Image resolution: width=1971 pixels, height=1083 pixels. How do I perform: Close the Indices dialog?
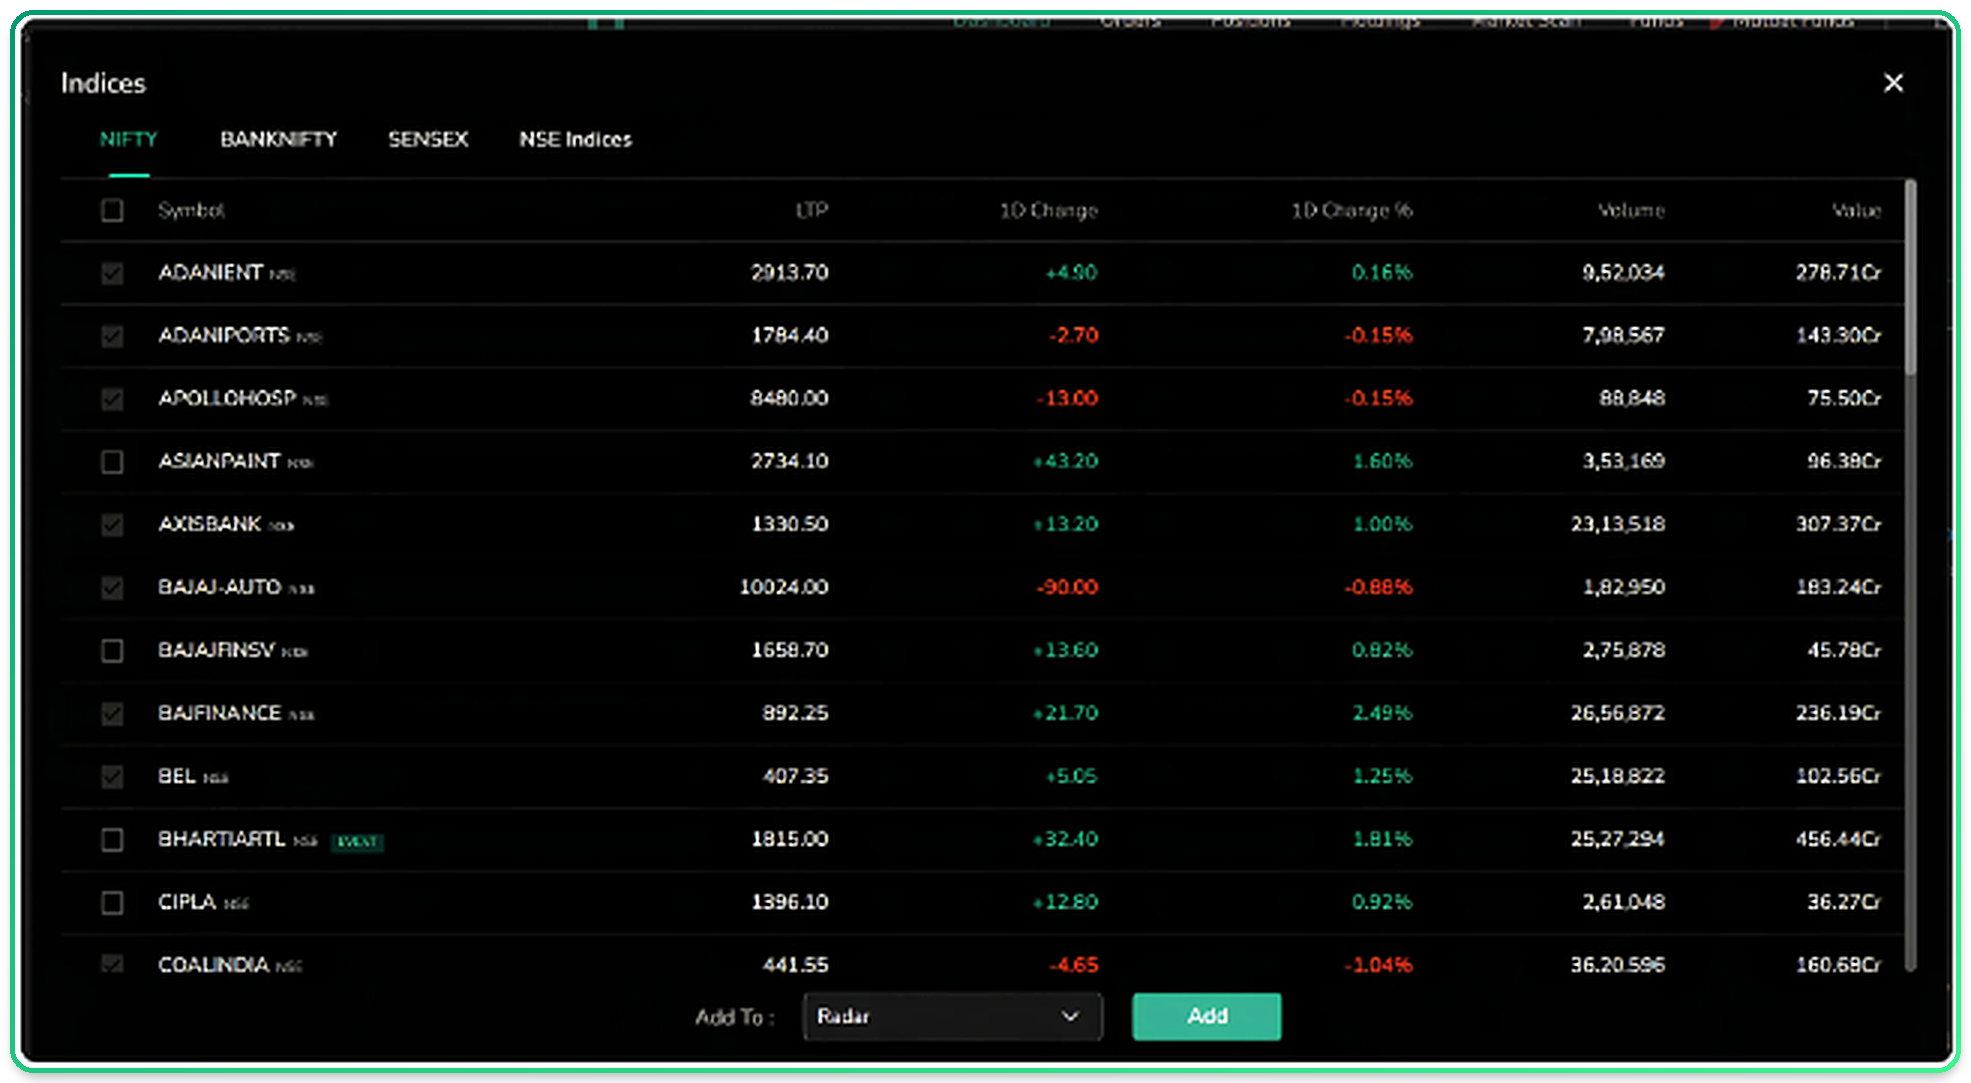(x=1893, y=83)
